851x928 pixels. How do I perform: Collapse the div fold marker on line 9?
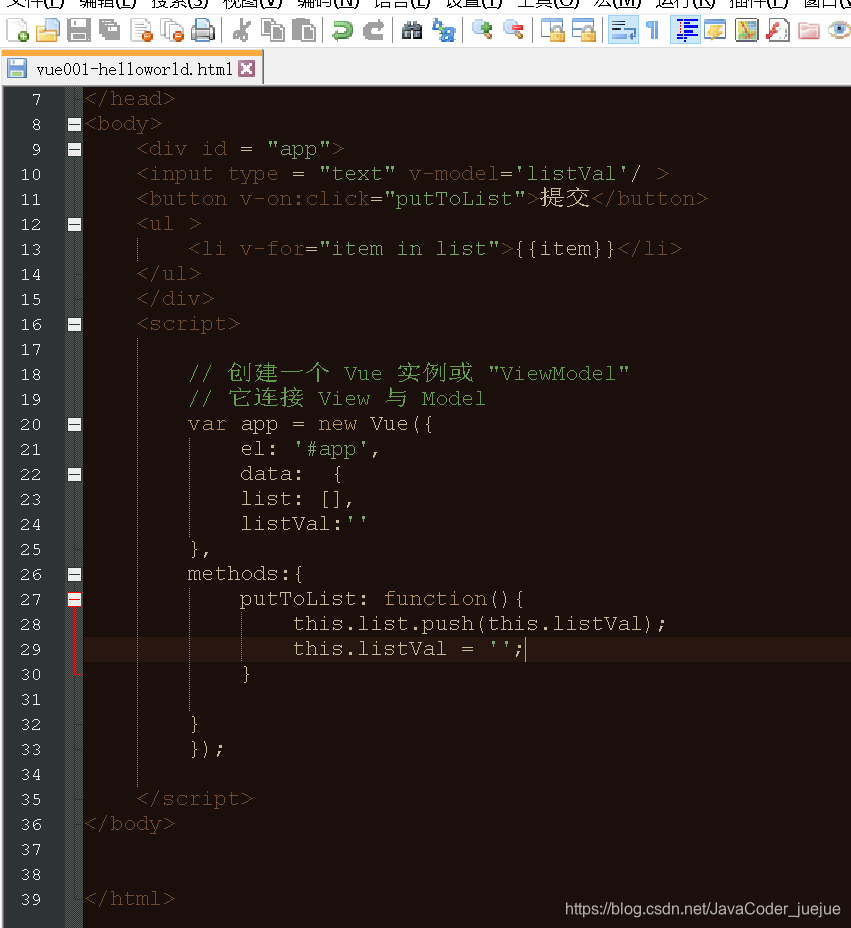(75, 149)
